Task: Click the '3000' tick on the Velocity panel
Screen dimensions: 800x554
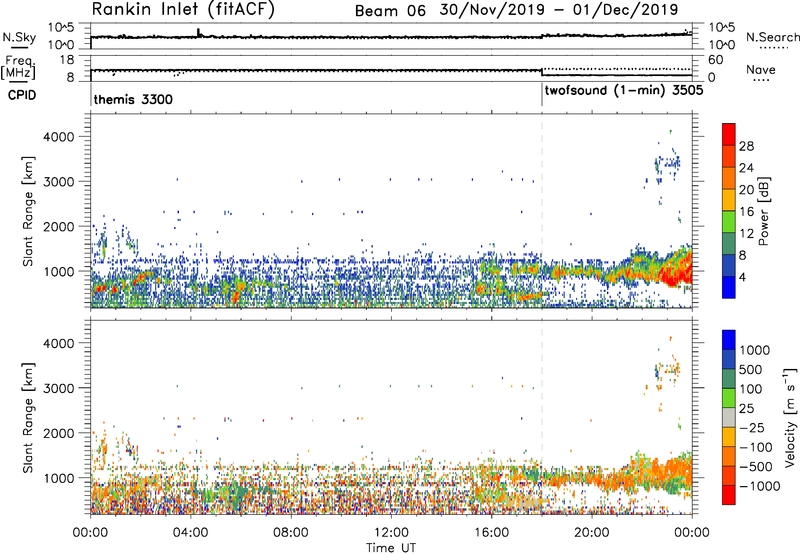Action: tap(59, 388)
